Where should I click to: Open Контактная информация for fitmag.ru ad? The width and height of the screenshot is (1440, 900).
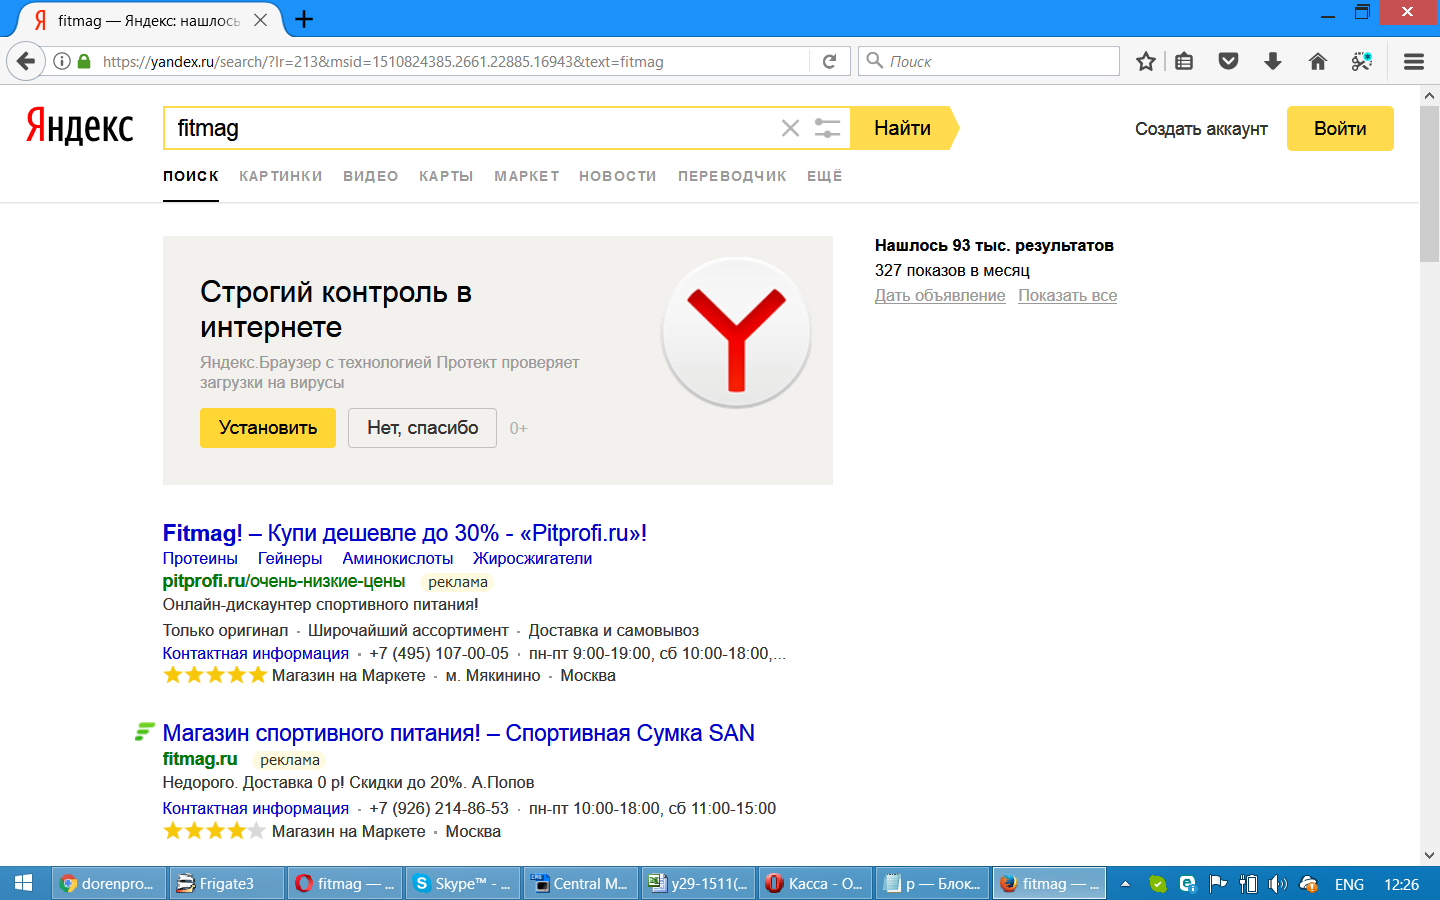coord(256,808)
